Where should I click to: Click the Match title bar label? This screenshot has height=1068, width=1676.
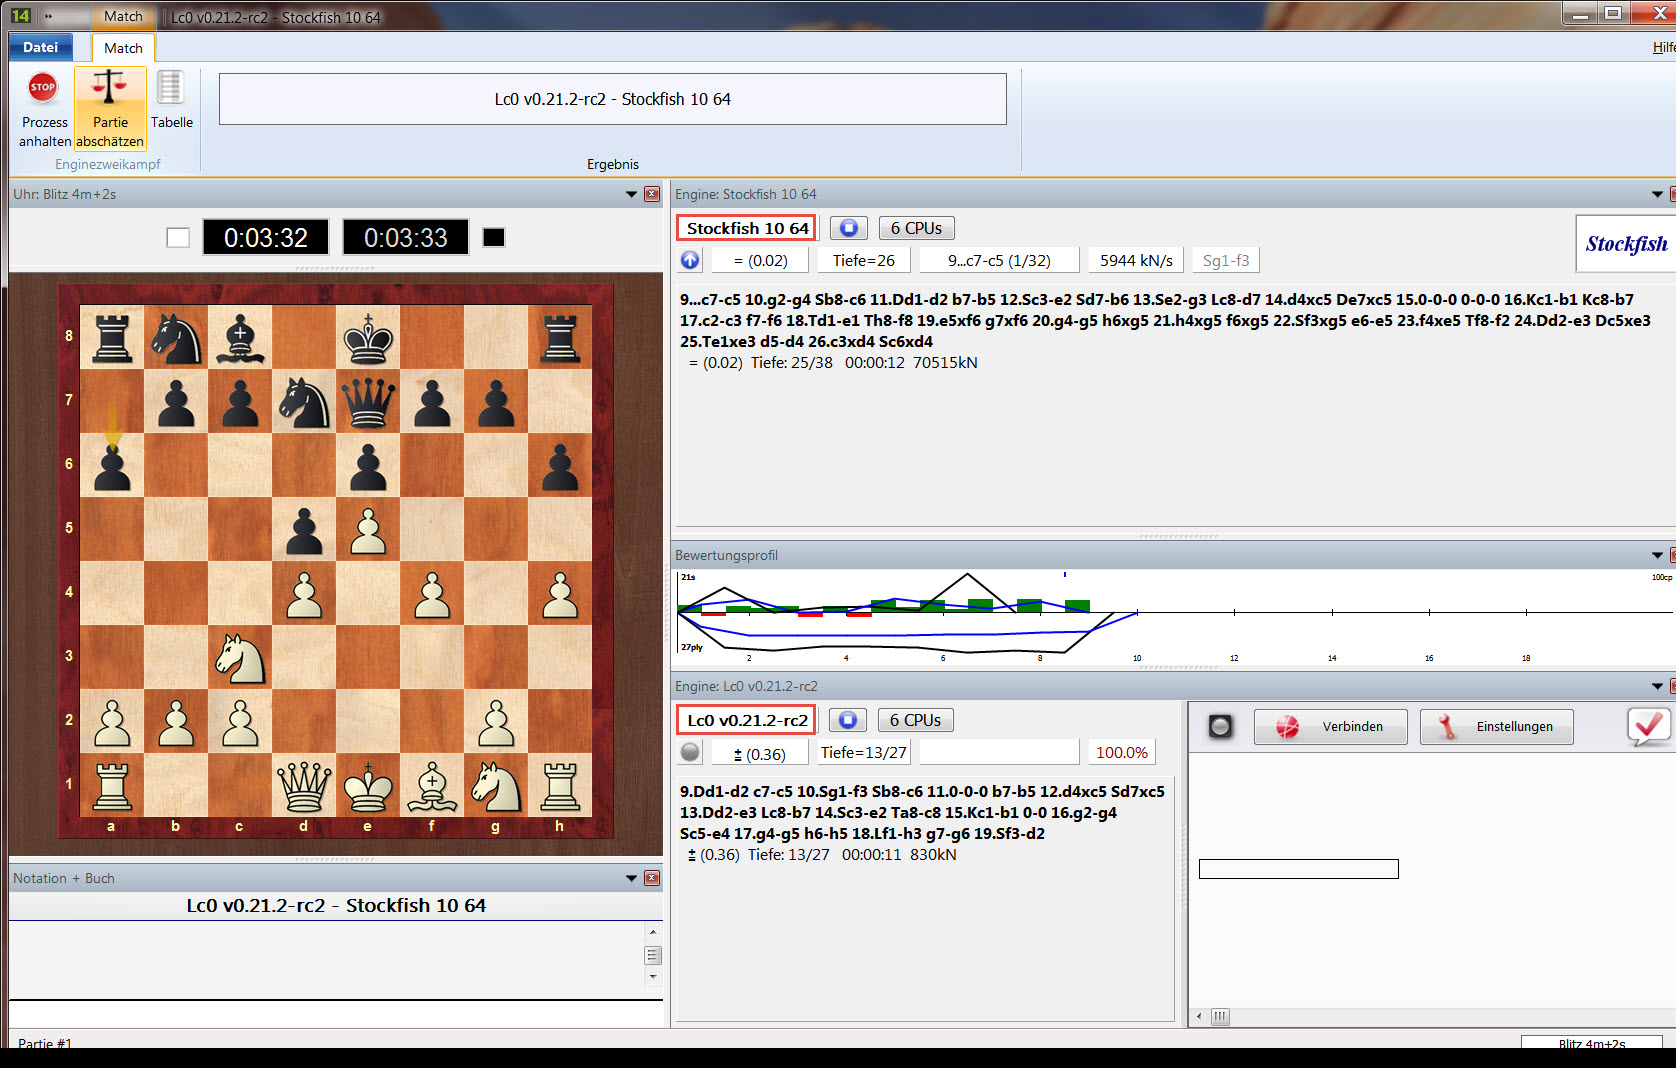[123, 16]
